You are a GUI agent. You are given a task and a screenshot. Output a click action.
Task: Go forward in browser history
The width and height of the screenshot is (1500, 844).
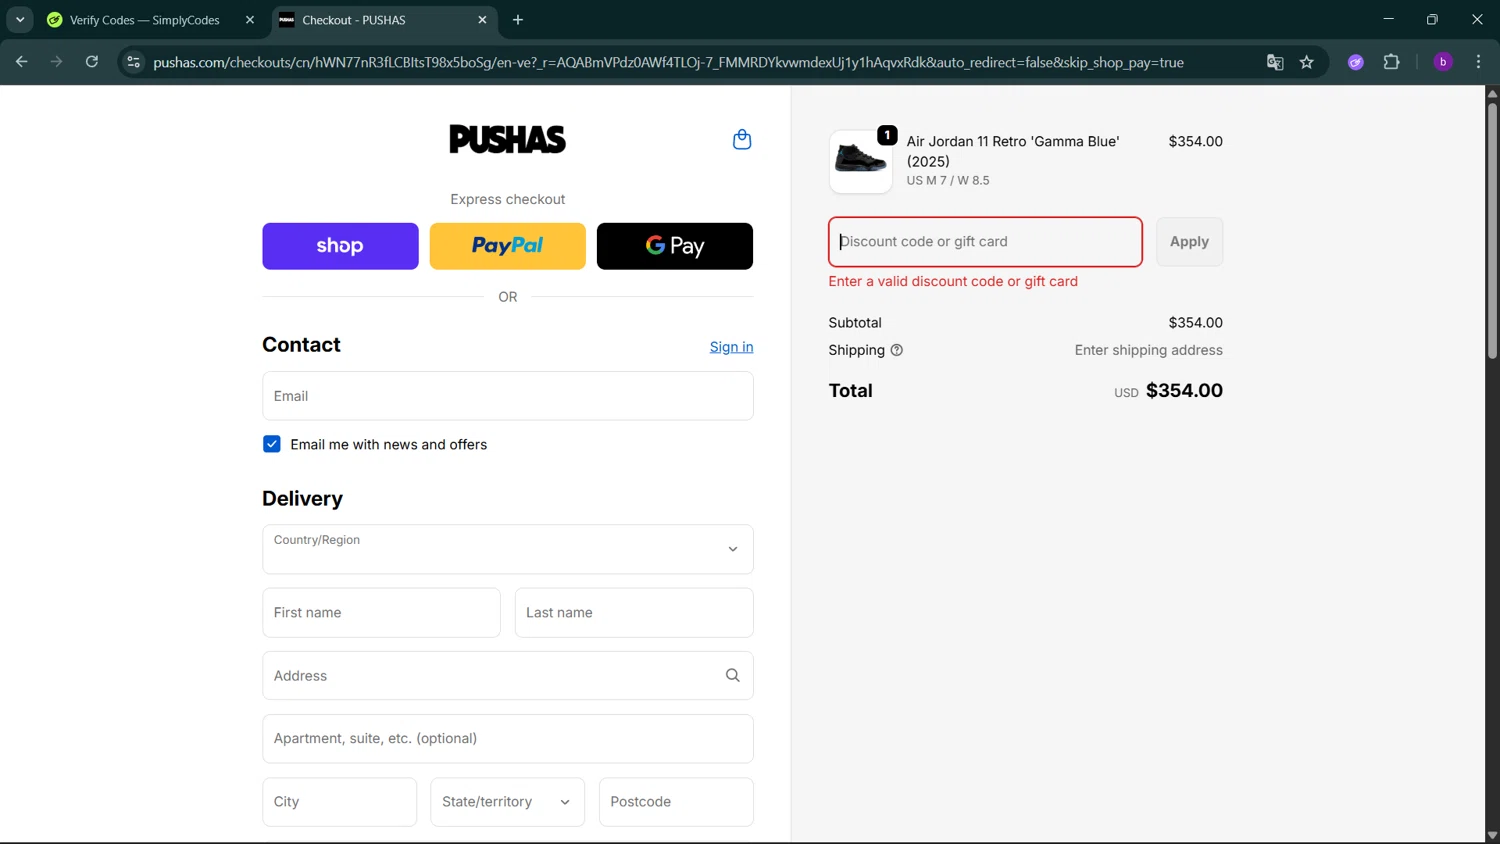57,62
